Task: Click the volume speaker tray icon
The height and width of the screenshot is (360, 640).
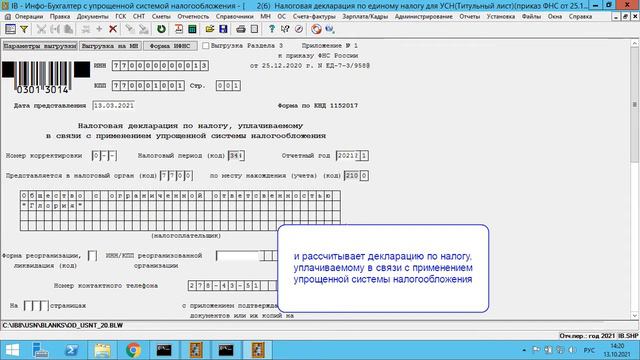Action: 572,350
